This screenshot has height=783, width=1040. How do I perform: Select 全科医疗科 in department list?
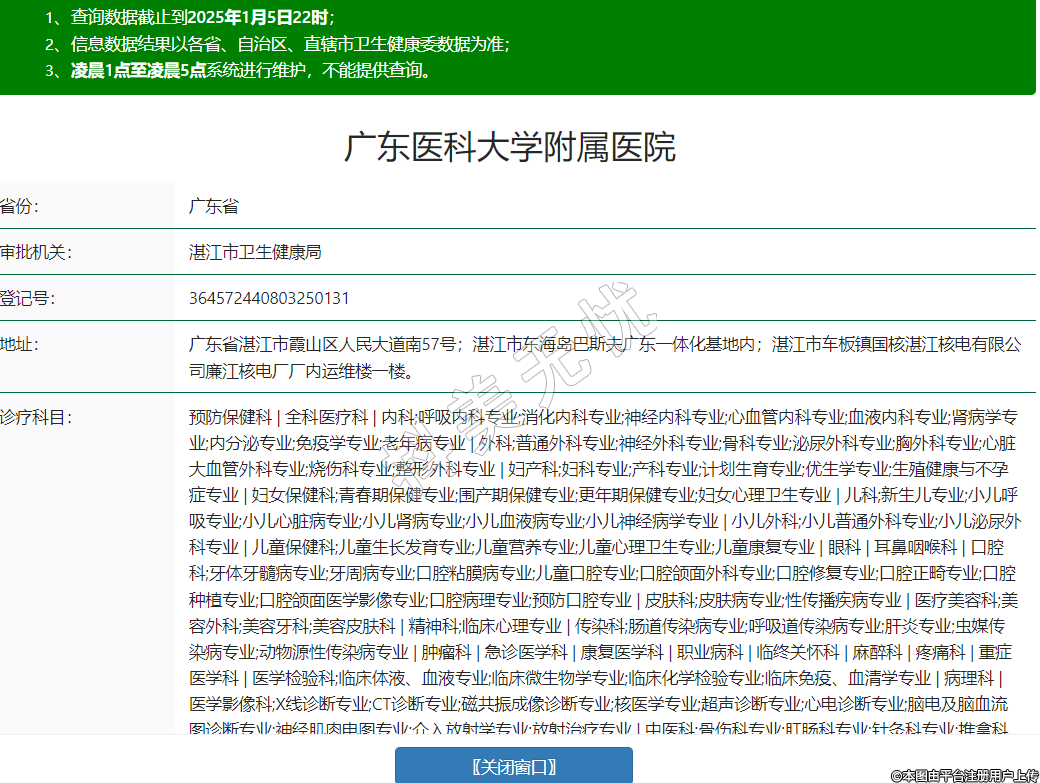[328, 416]
